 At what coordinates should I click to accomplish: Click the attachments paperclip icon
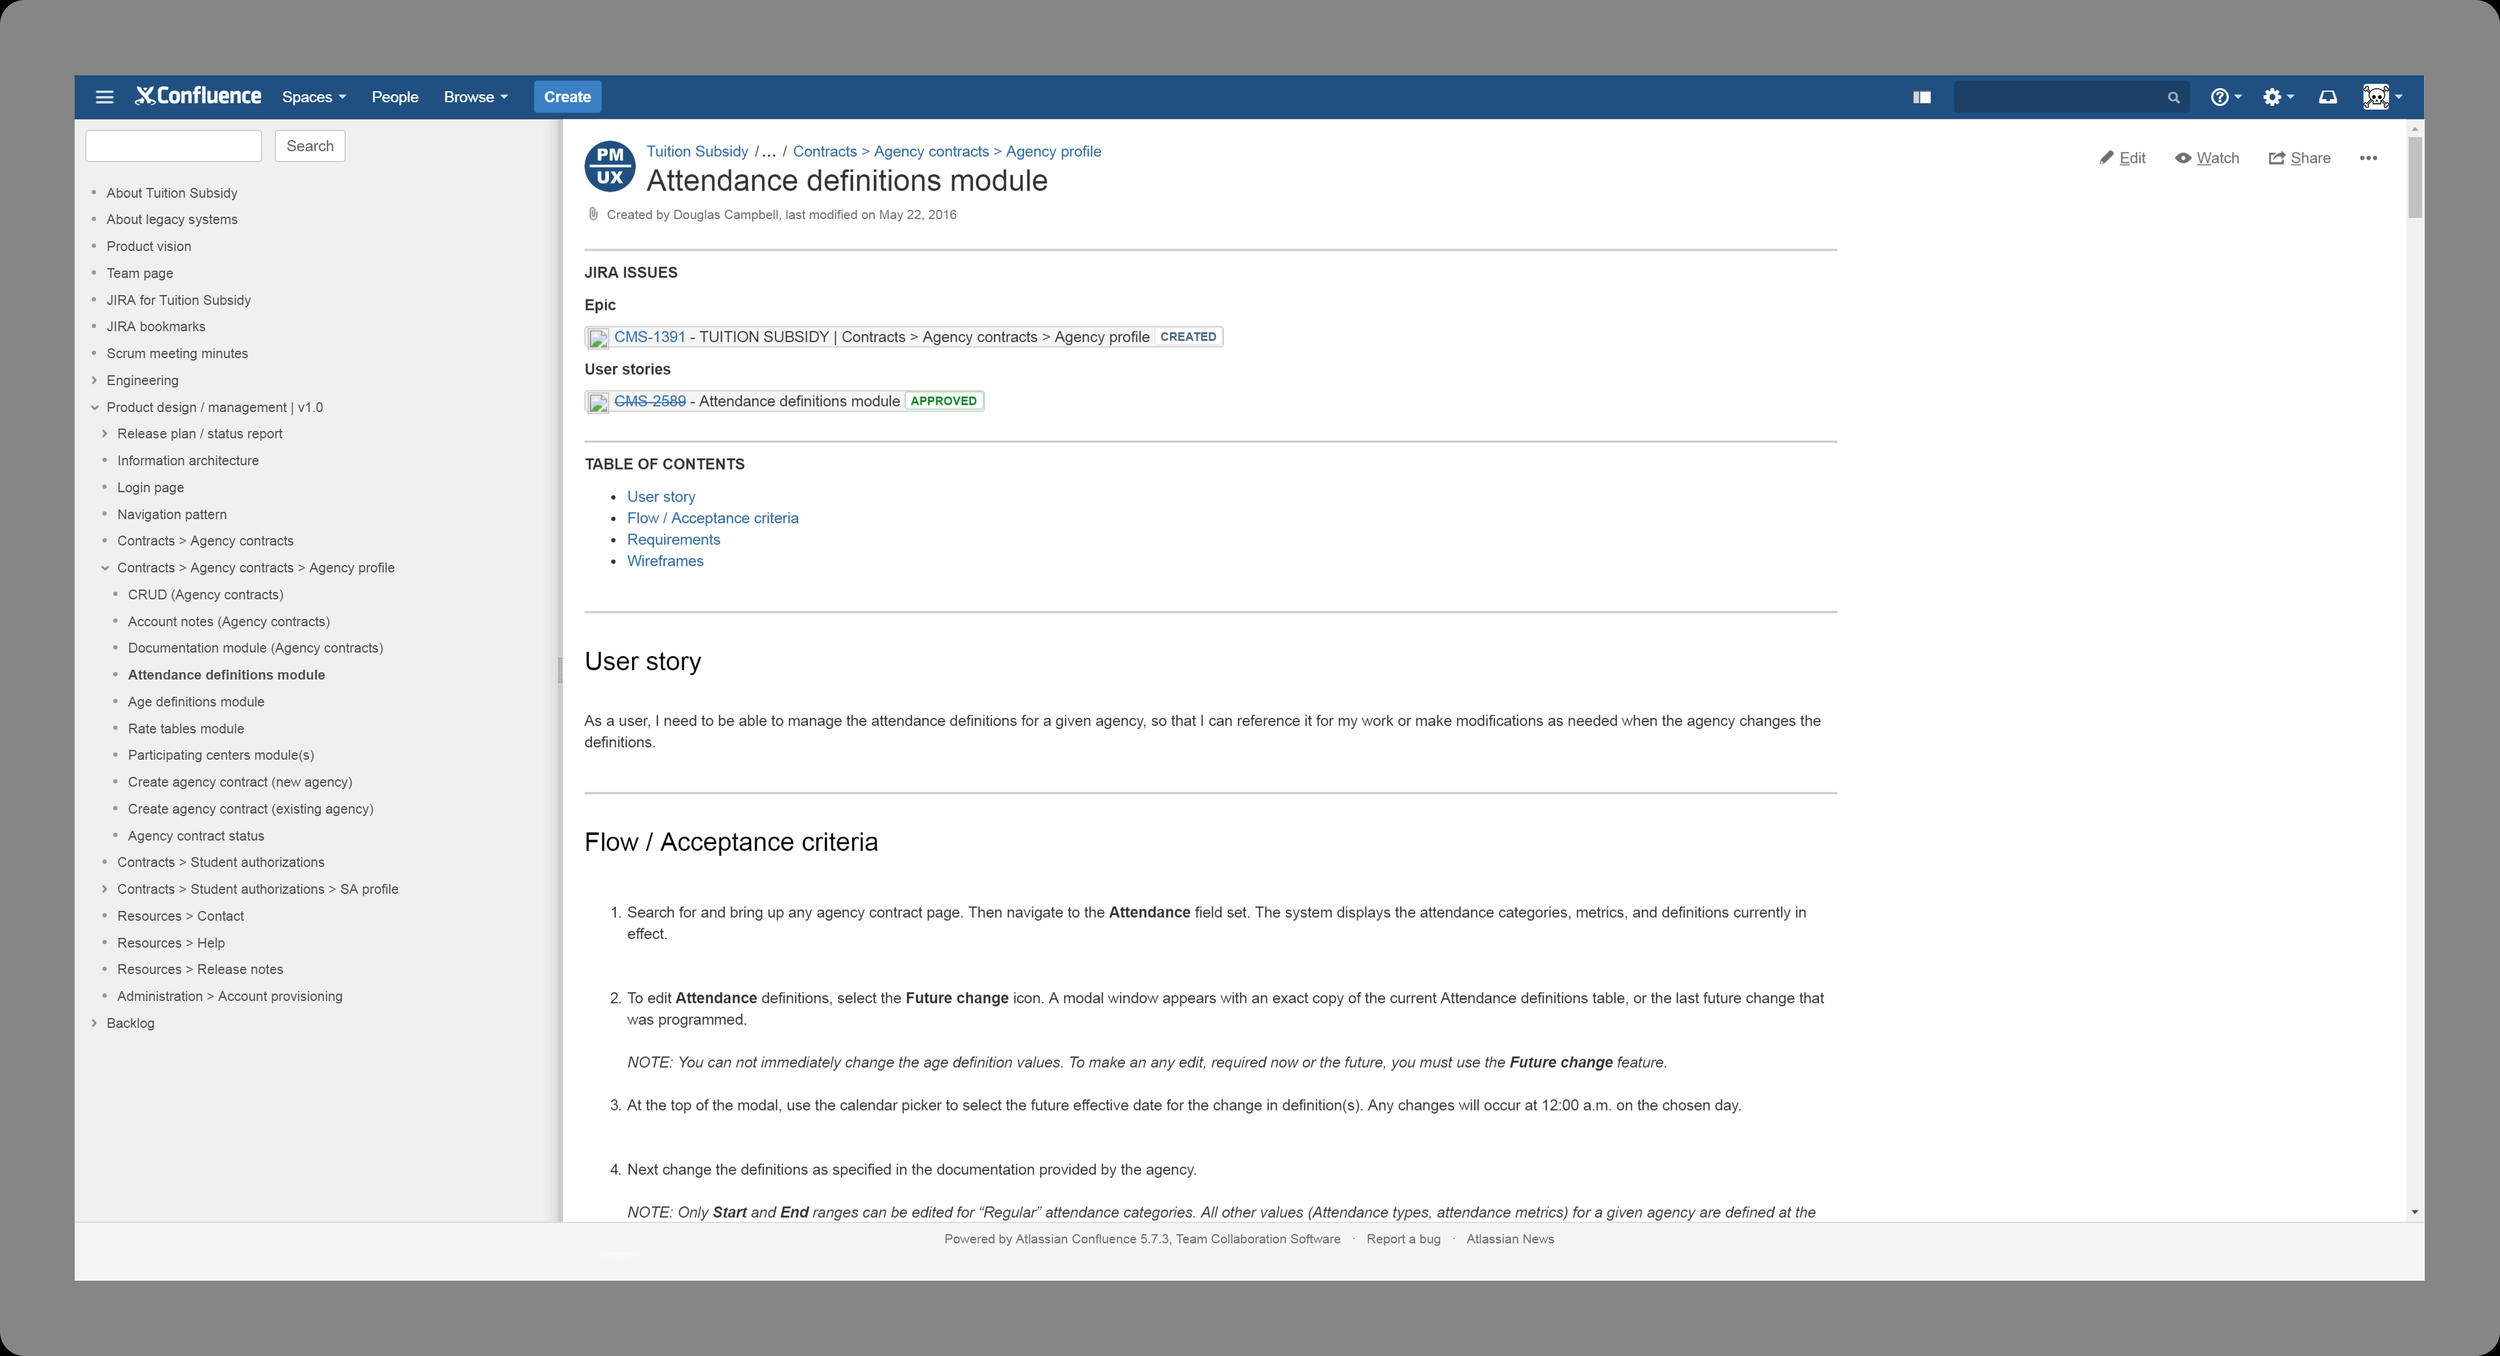(x=593, y=214)
